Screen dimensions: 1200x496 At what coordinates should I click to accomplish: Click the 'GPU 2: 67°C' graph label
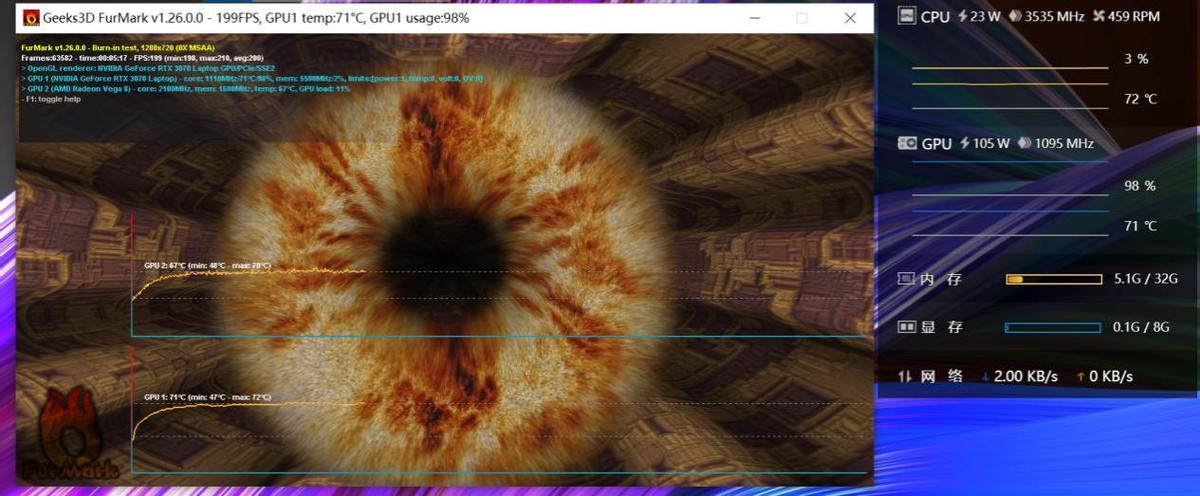click(x=207, y=266)
